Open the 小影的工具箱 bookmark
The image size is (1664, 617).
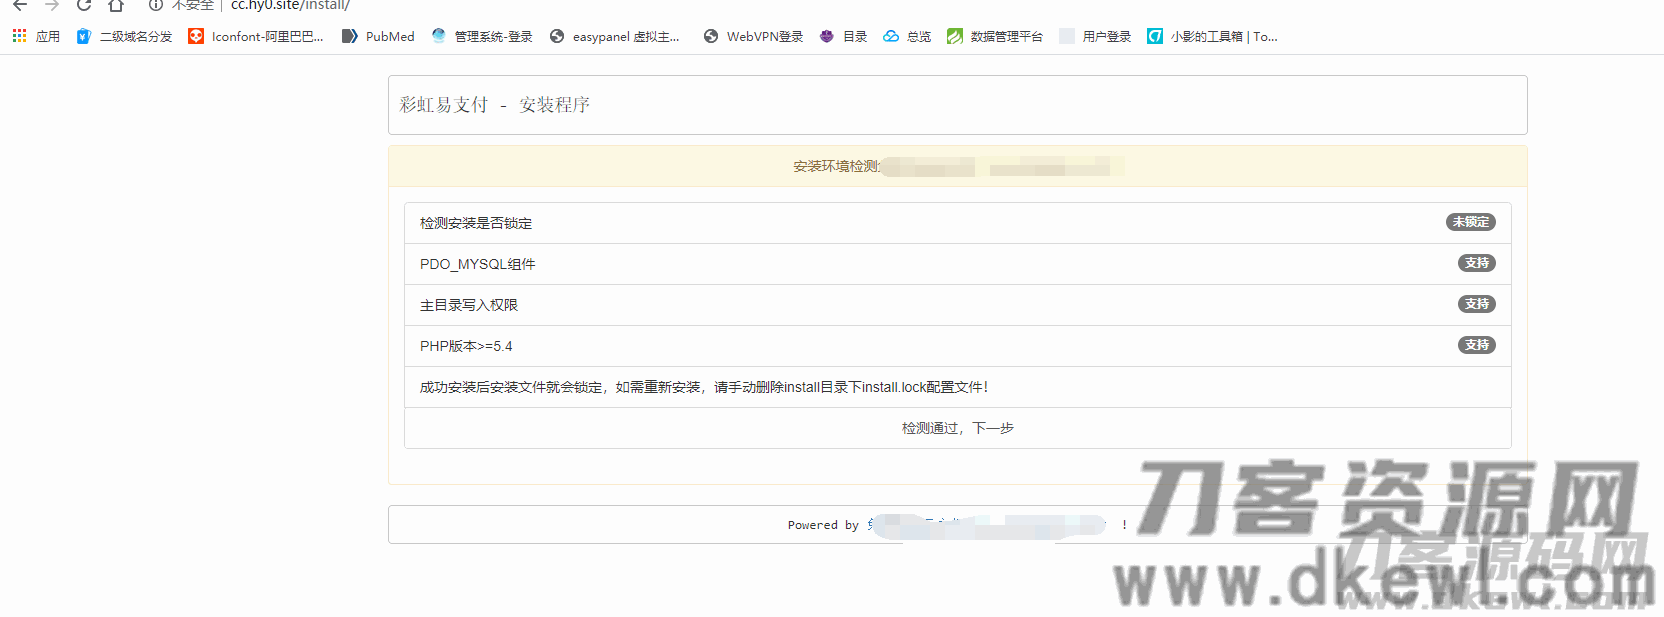click(x=1212, y=37)
